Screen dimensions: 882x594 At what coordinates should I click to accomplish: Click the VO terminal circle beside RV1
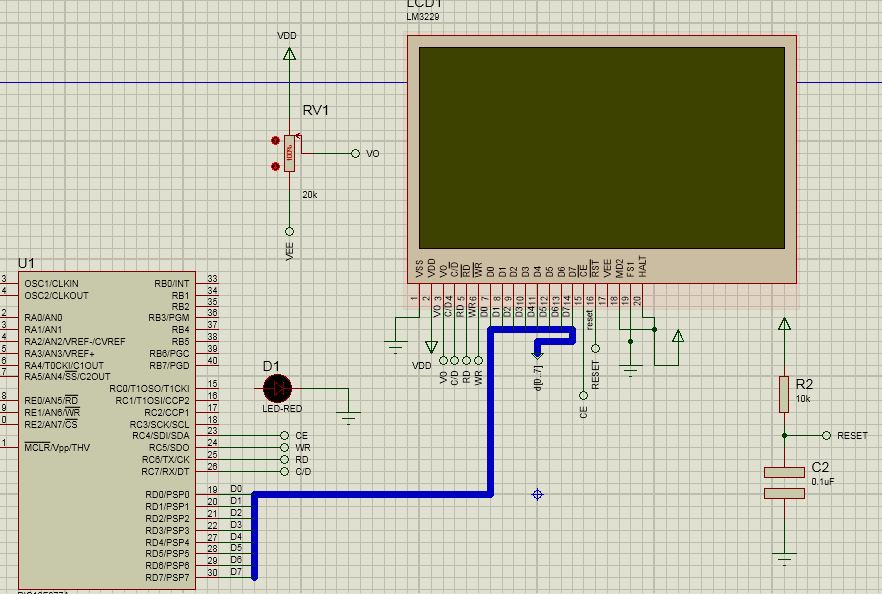click(x=355, y=154)
